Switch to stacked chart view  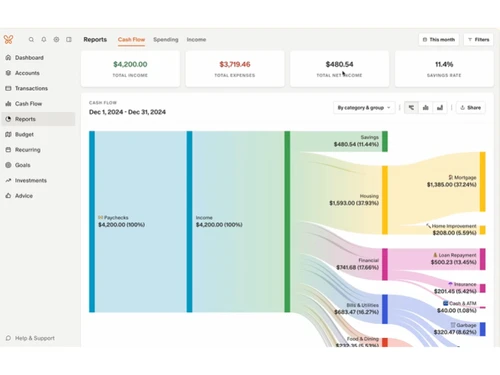click(440, 107)
